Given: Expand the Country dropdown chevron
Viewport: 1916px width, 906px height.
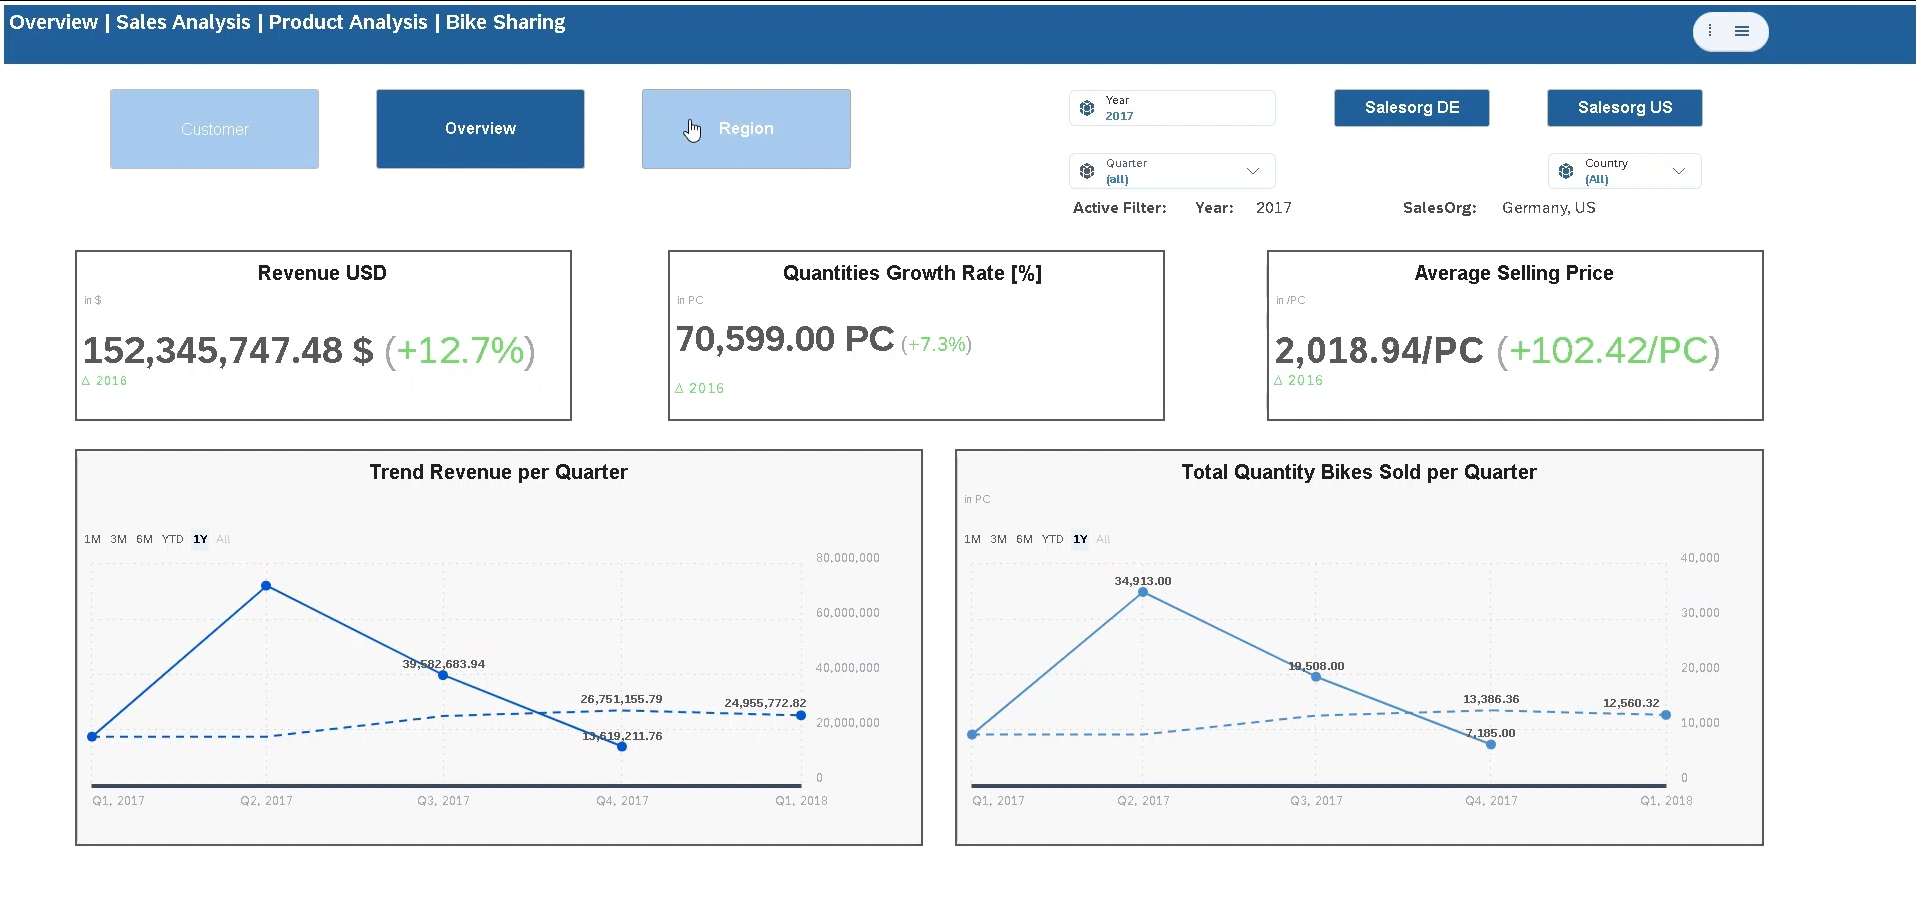Looking at the screenshot, I should tap(1679, 171).
